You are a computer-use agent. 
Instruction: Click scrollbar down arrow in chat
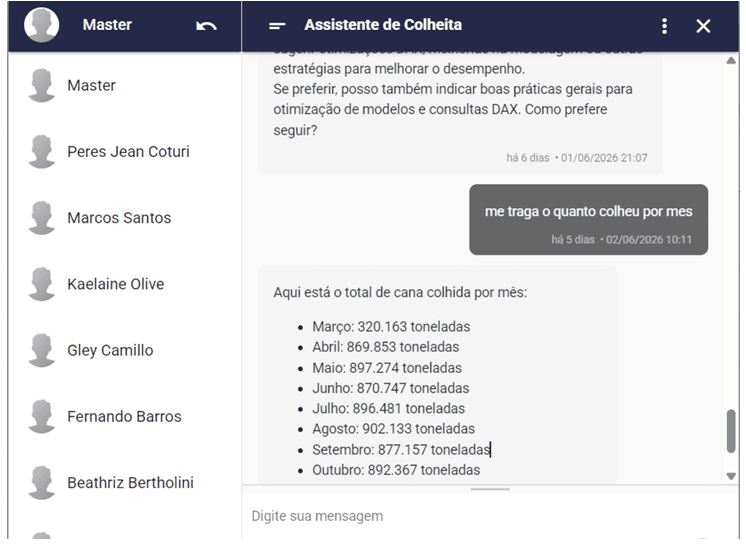[x=731, y=476]
